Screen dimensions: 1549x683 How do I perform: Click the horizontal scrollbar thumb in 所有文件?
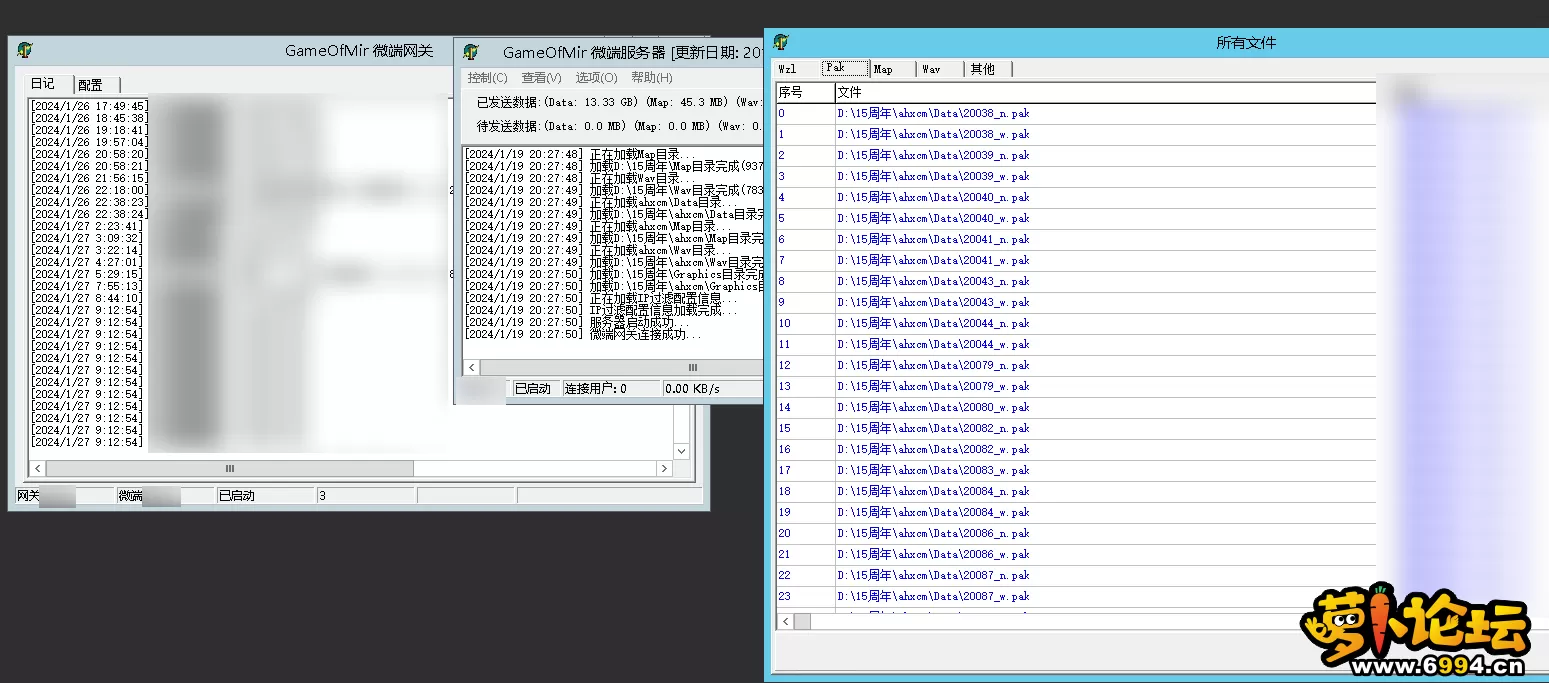(802, 622)
